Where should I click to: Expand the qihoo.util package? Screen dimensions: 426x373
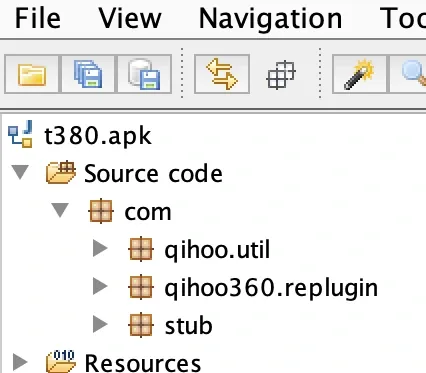[100, 248]
